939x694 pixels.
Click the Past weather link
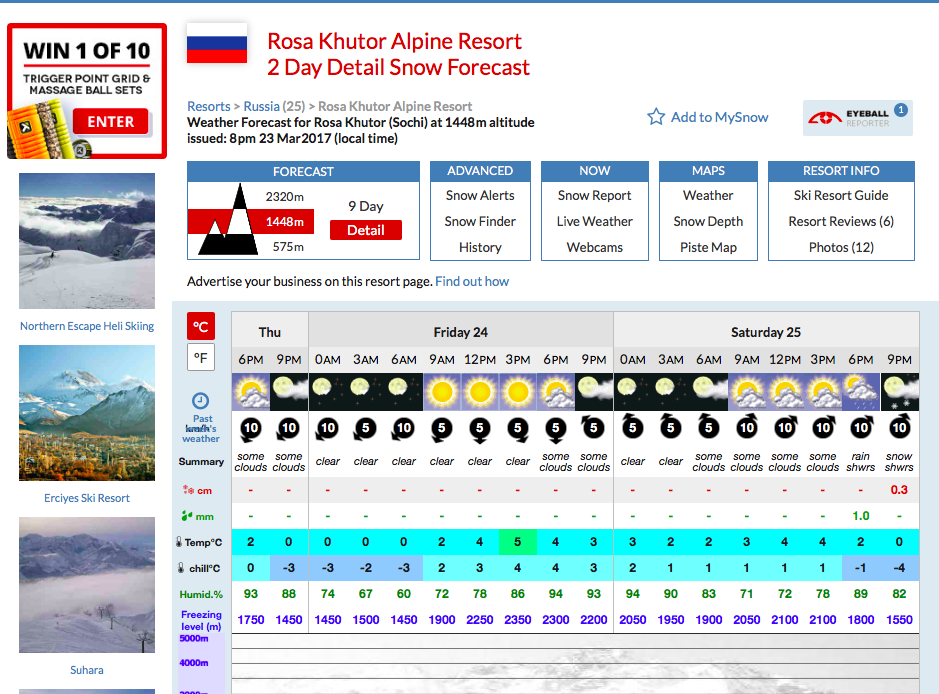(201, 429)
